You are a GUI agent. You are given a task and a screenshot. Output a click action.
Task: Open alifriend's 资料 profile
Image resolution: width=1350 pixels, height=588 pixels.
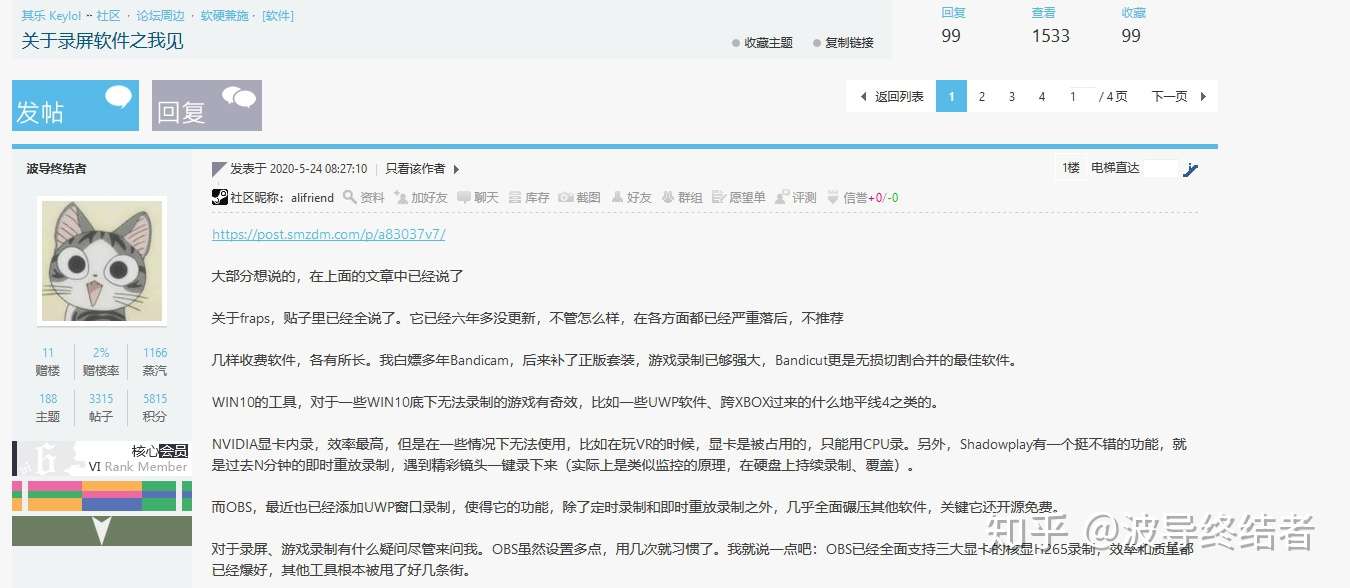(x=364, y=197)
